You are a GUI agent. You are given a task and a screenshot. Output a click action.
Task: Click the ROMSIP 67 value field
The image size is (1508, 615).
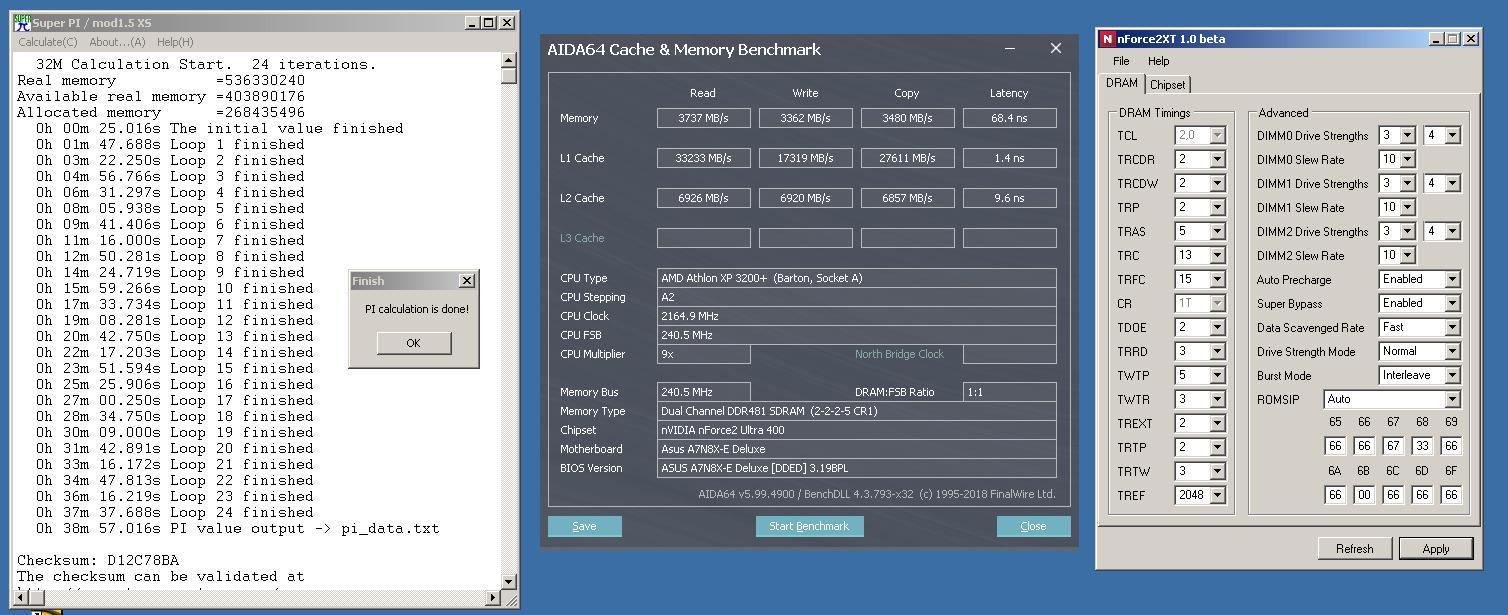click(1393, 446)
